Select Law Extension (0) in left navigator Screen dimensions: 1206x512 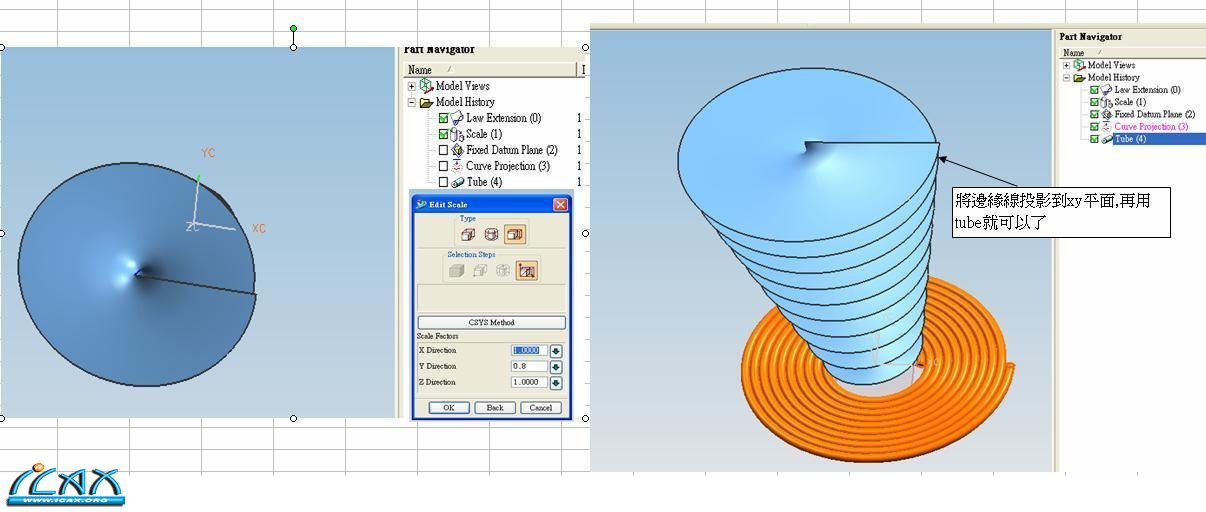pos(503,118)
